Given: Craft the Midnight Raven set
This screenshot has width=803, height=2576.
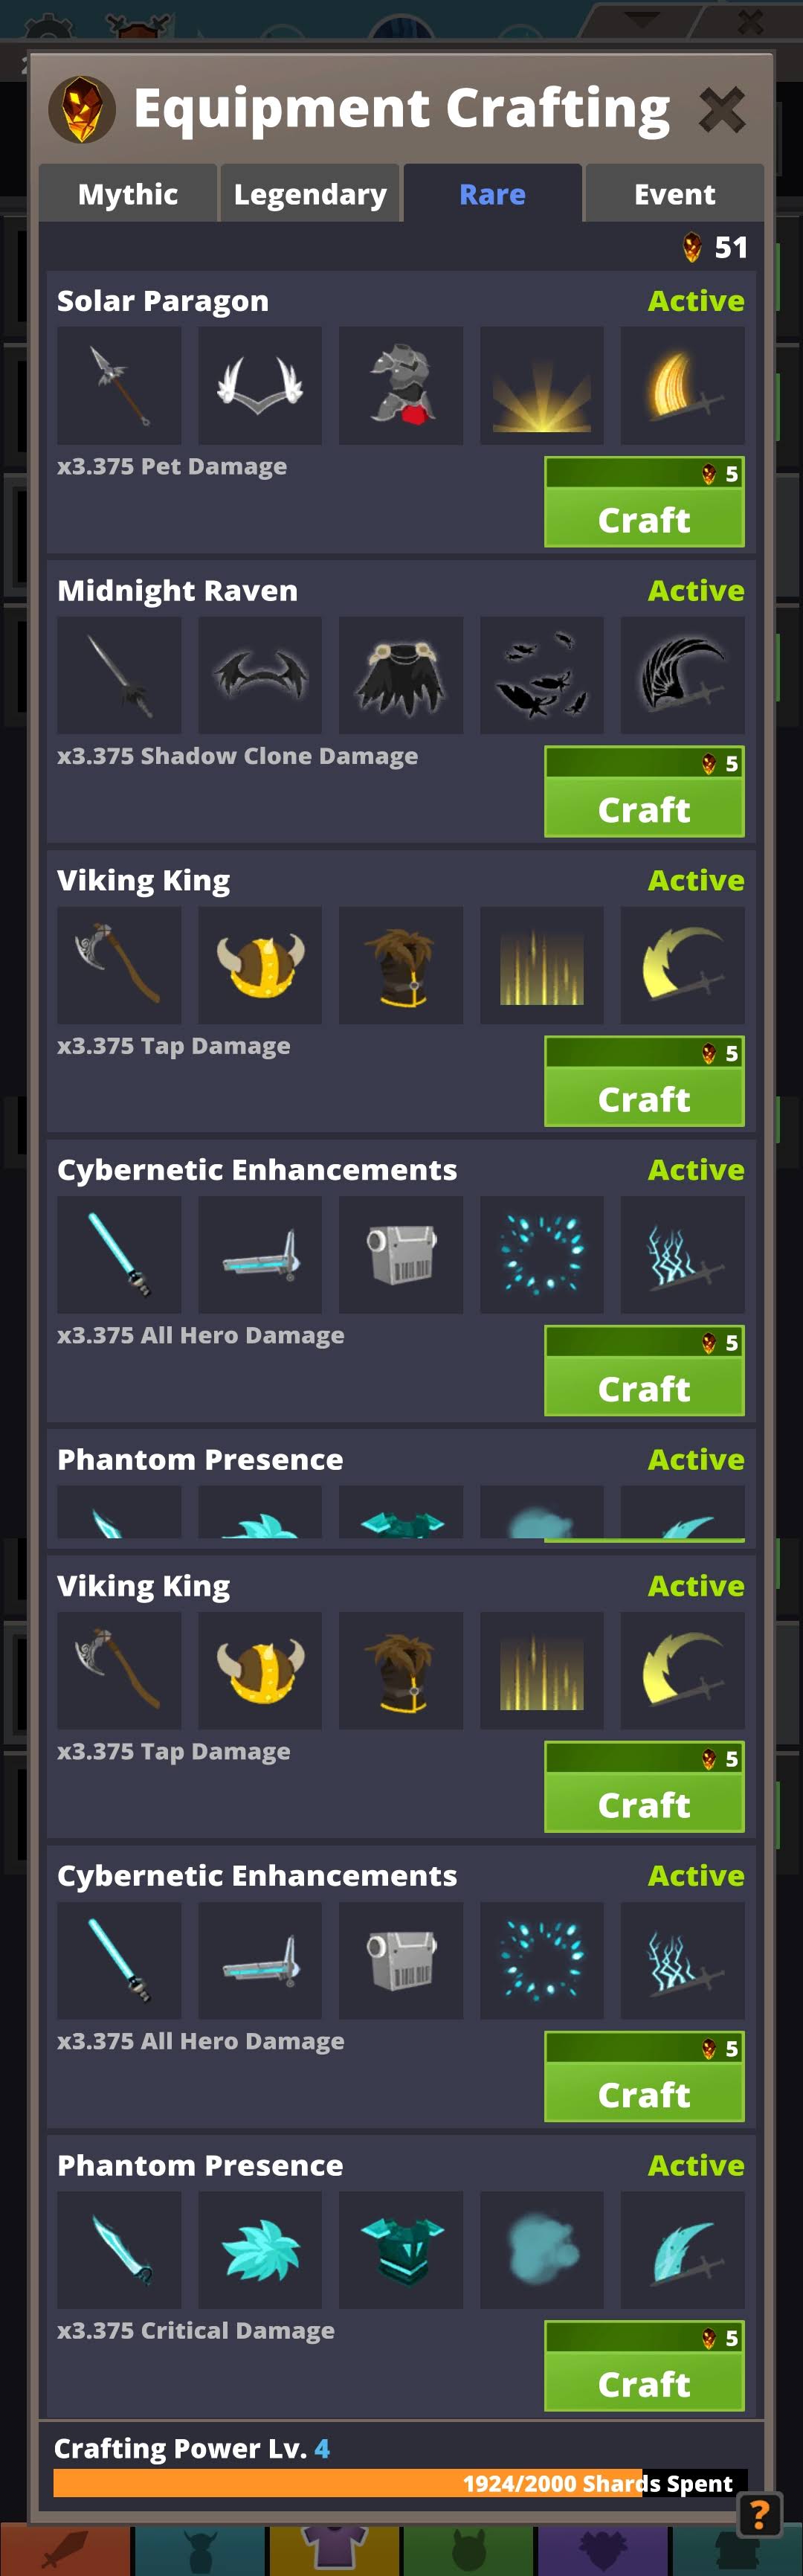Looking at the screenshot, I should [644, 792].
